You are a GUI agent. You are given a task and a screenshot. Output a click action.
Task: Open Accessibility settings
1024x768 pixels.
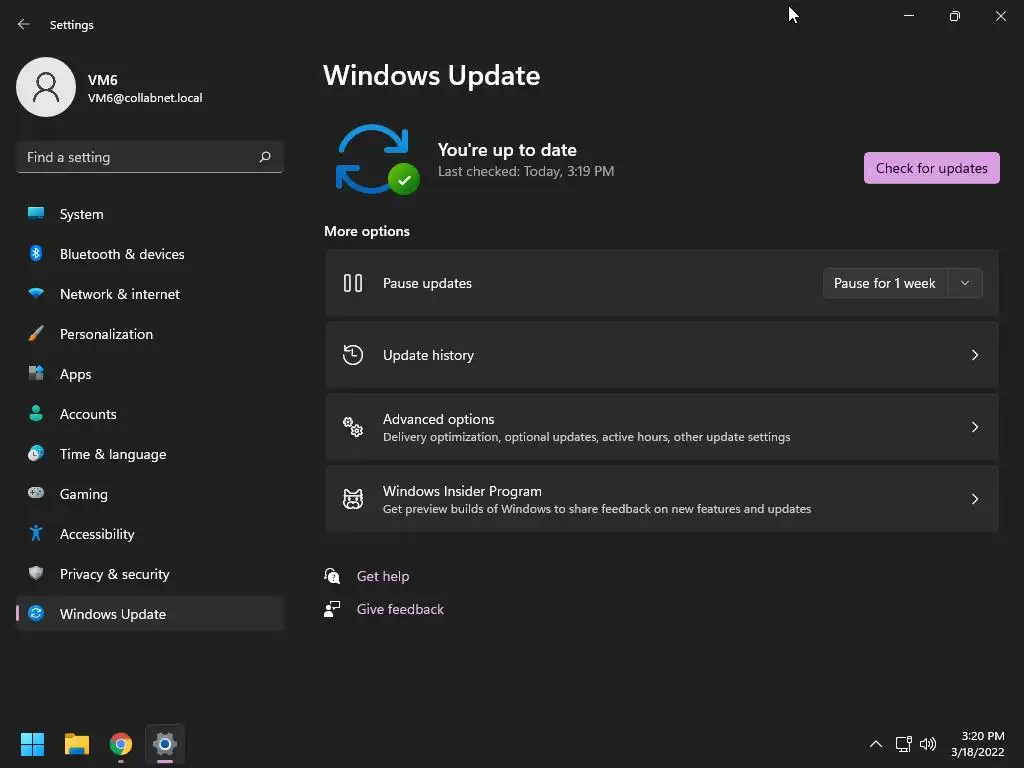(150, 534)
